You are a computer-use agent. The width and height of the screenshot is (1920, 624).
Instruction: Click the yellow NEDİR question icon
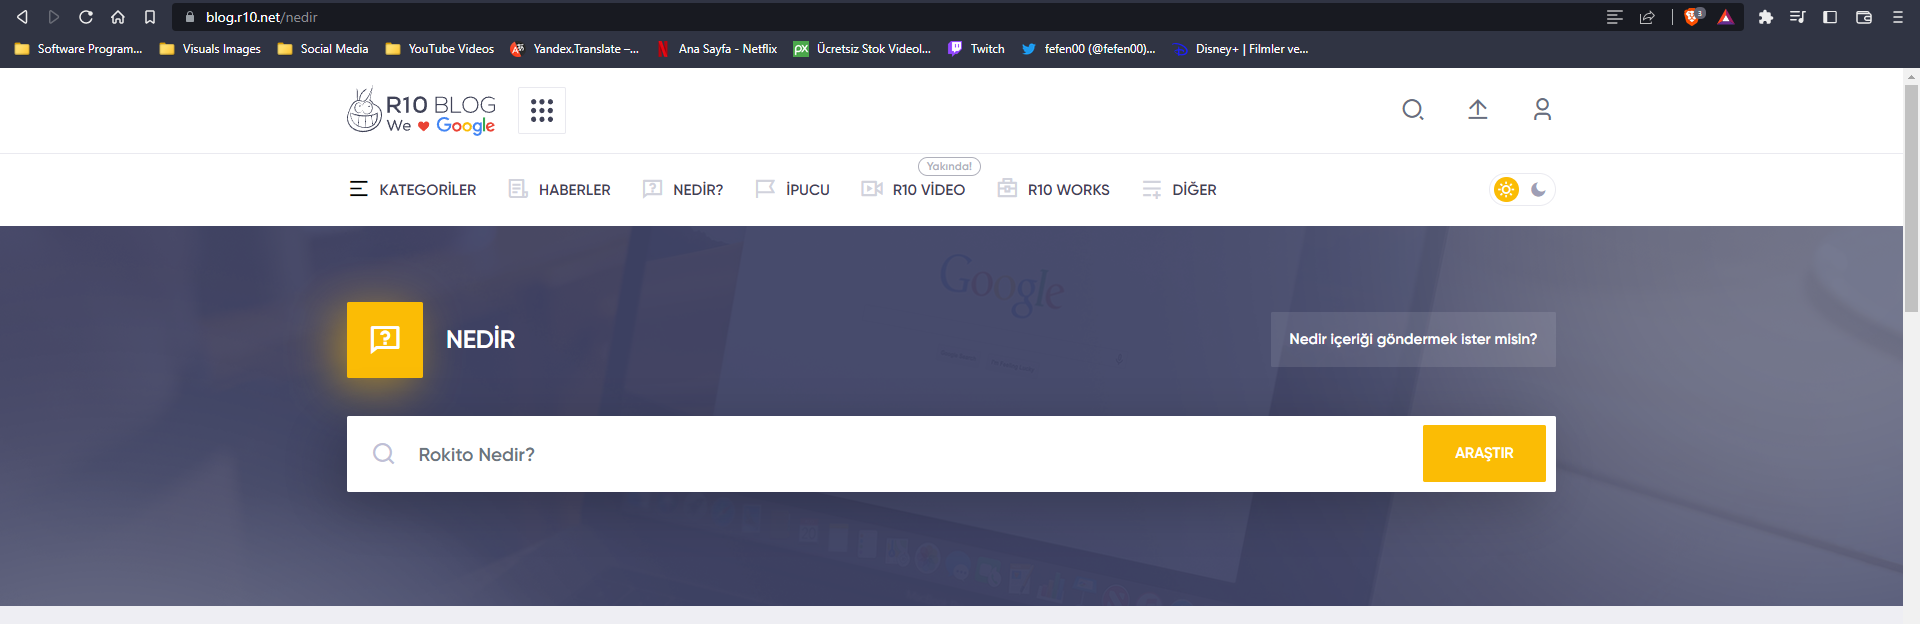(x=385, y=340)
